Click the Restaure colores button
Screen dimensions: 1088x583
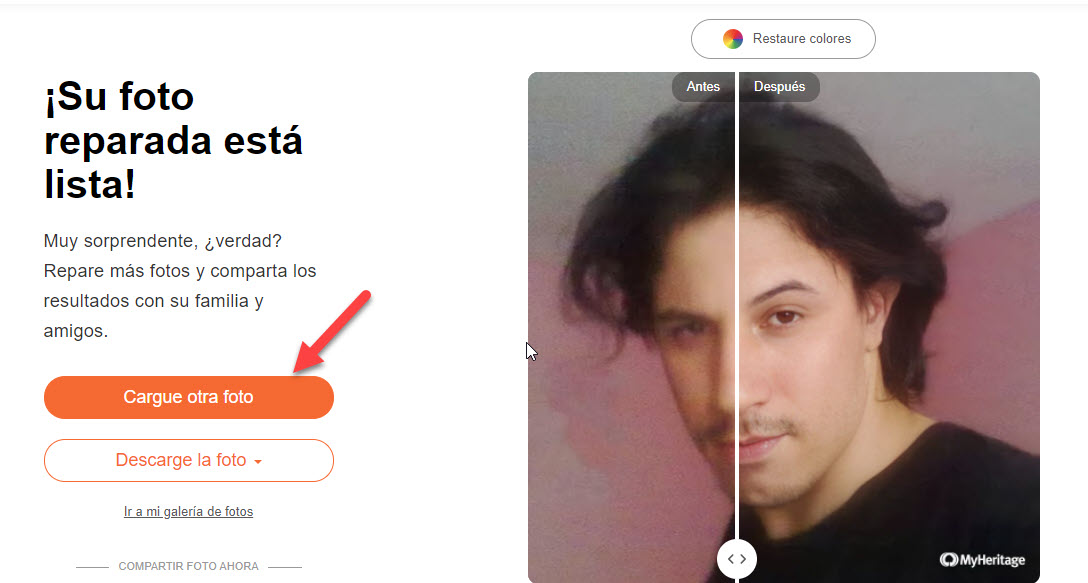pyautogui.click(x=783, y=39)
